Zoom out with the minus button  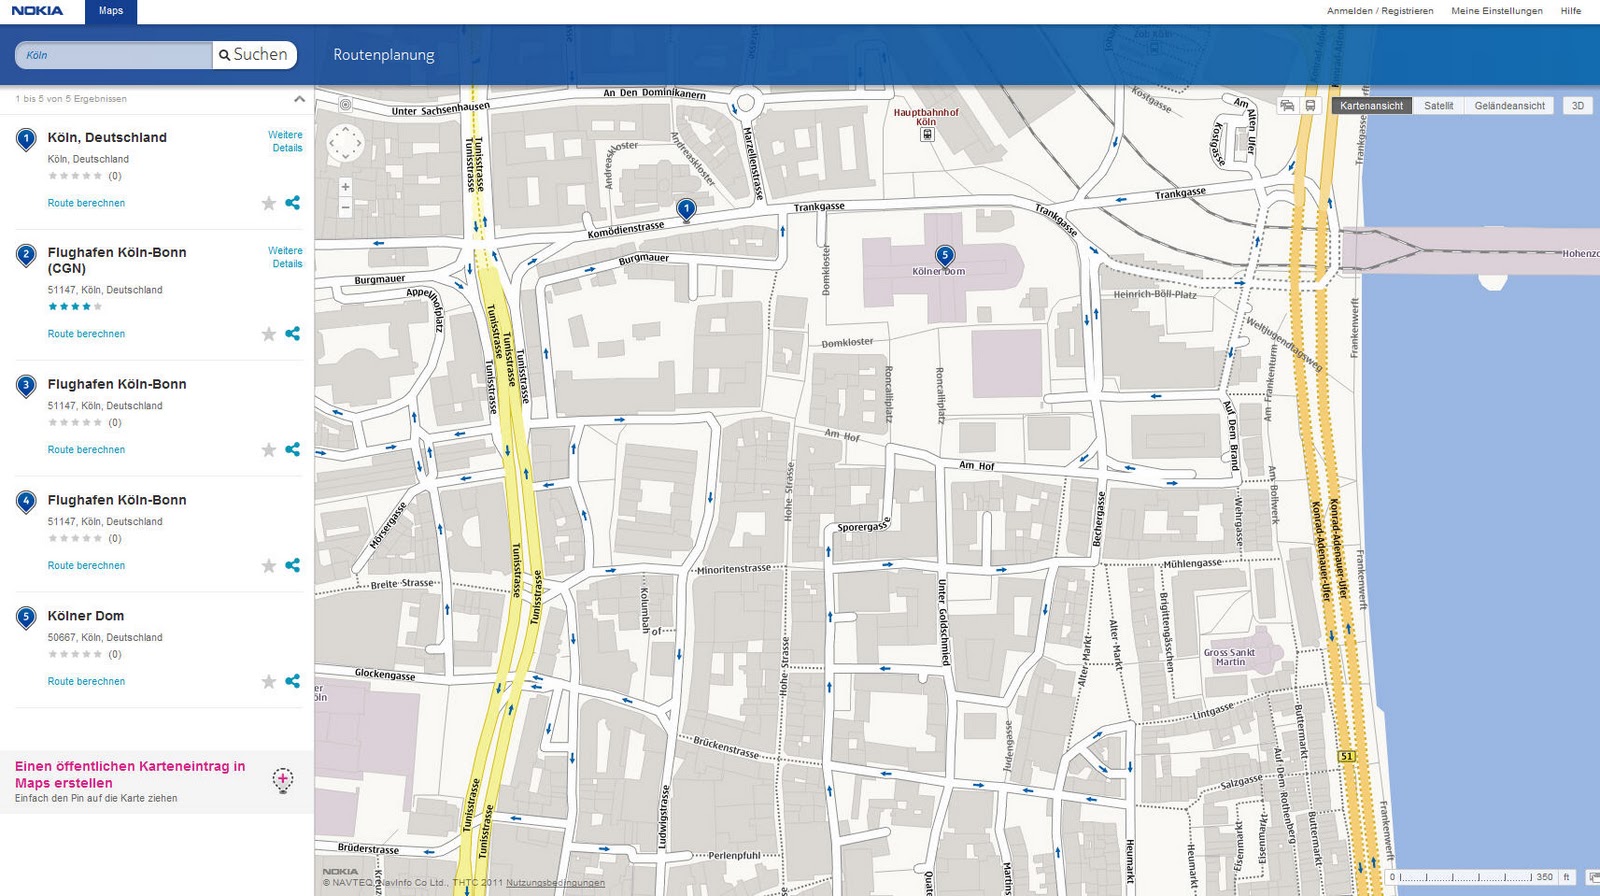tap(345, 207)
